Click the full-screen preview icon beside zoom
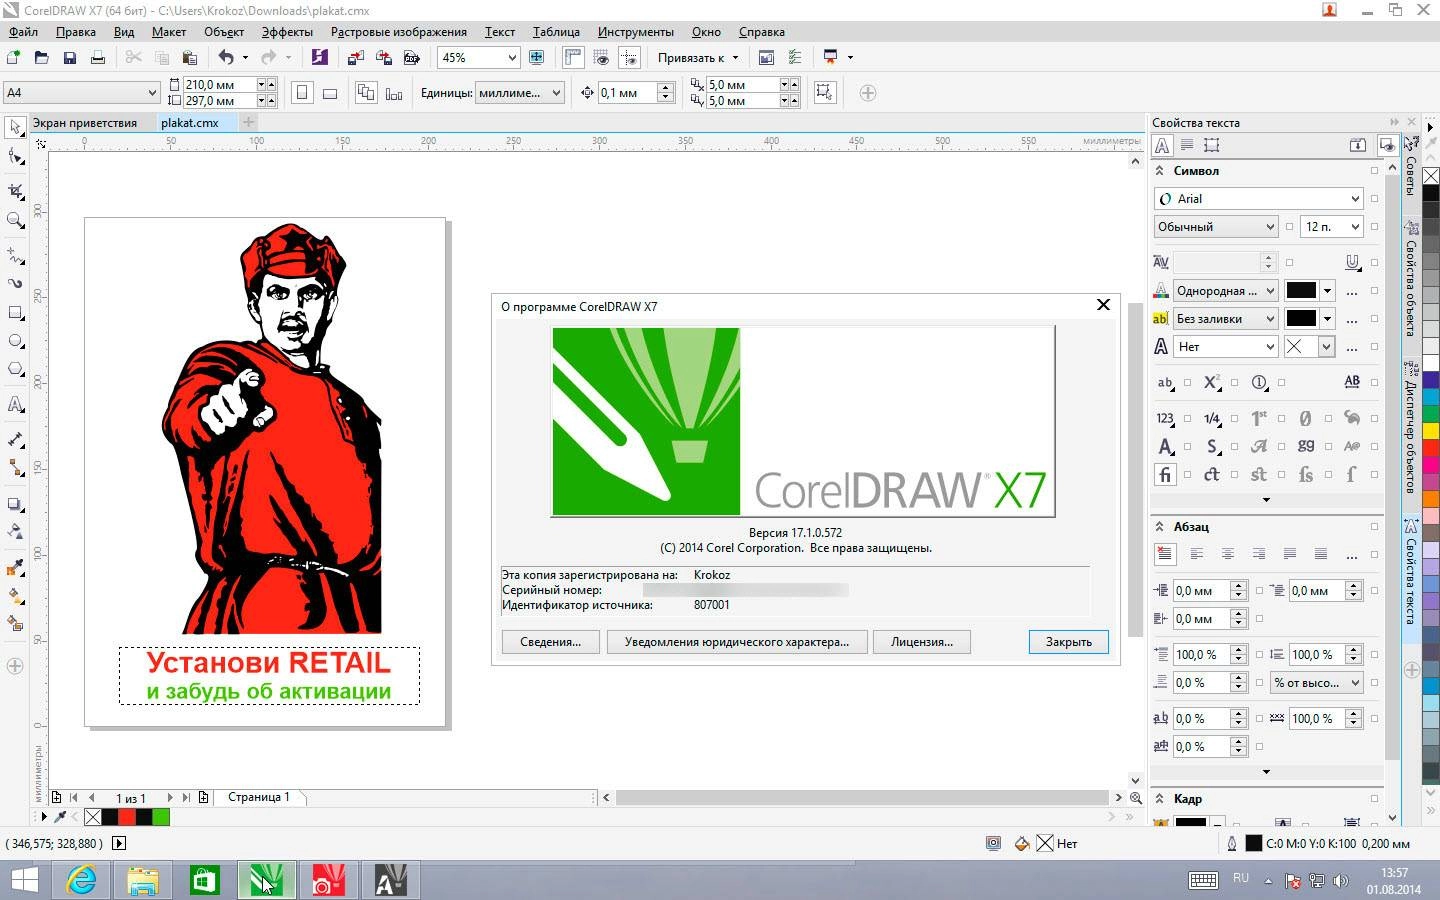 tap(537, 58)
